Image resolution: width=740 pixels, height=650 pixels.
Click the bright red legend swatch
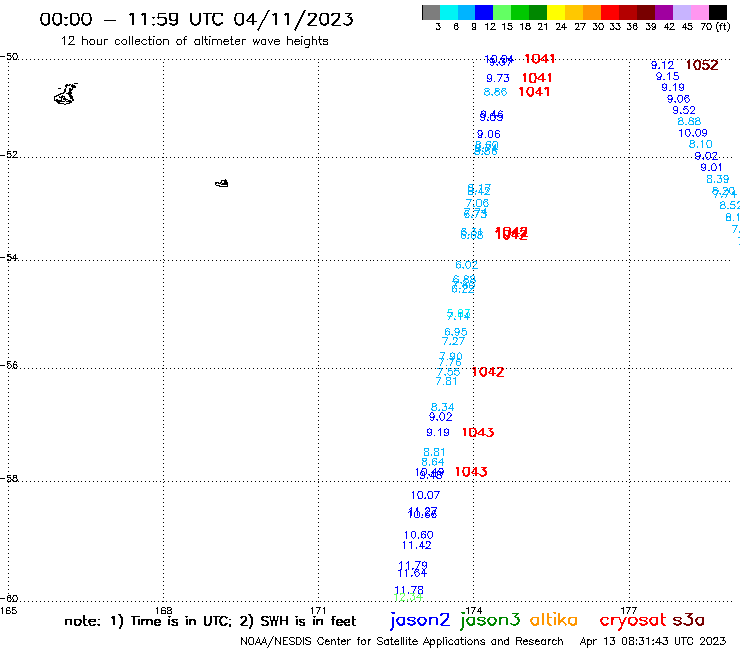tap(610, 12)
